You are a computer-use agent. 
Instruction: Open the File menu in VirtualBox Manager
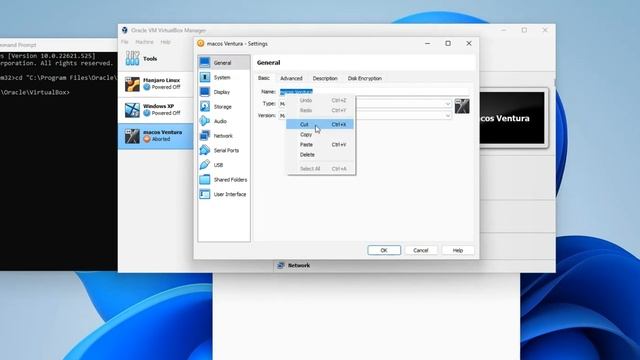[x=124, y=42]
